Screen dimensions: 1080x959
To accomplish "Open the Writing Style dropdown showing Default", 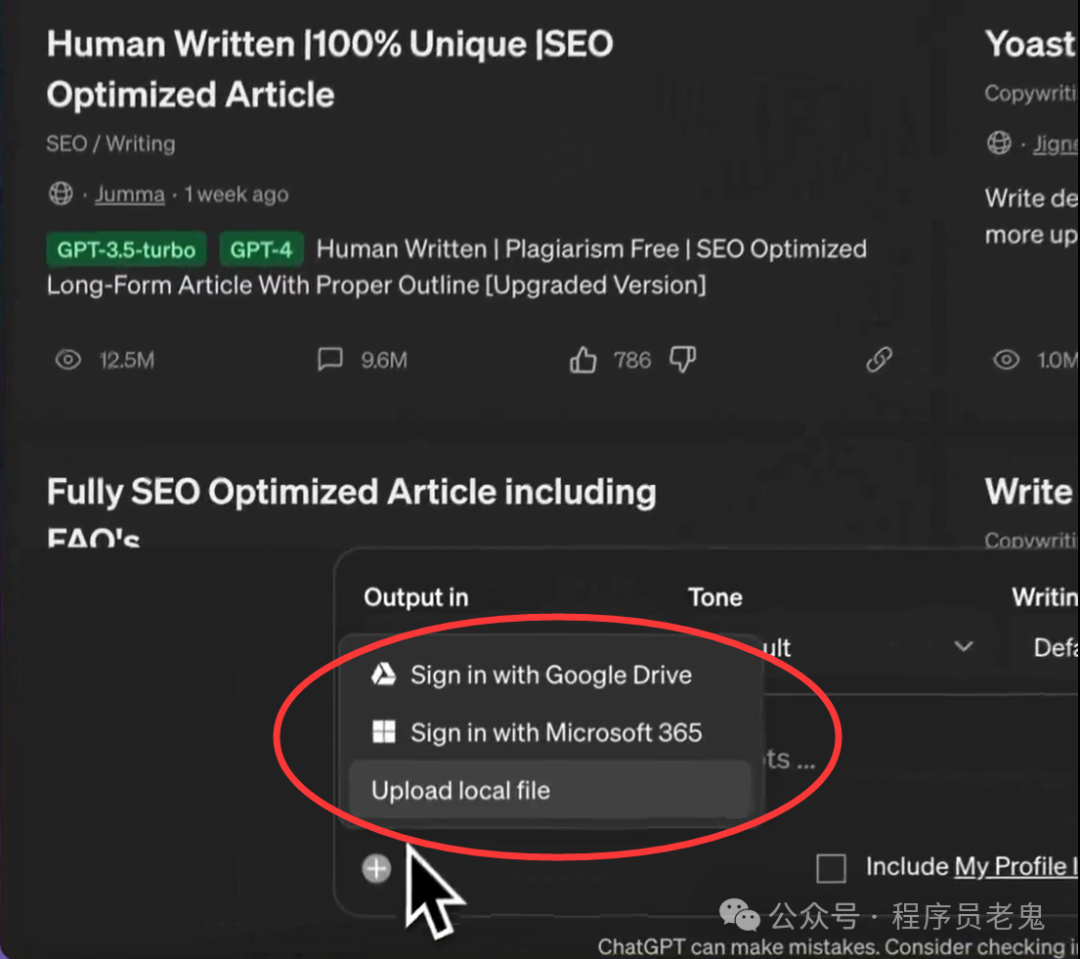I will click(x=1055, y=647).
